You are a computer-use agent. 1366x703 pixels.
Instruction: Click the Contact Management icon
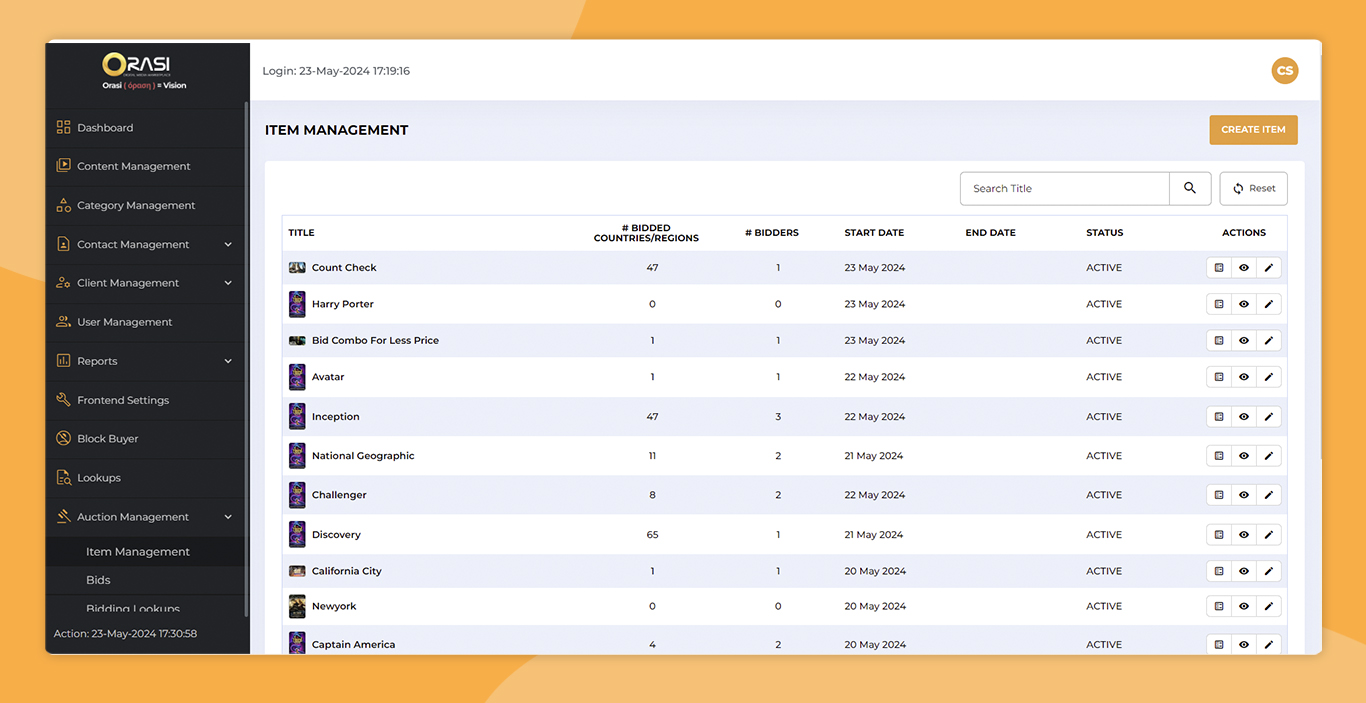[63, 244]
